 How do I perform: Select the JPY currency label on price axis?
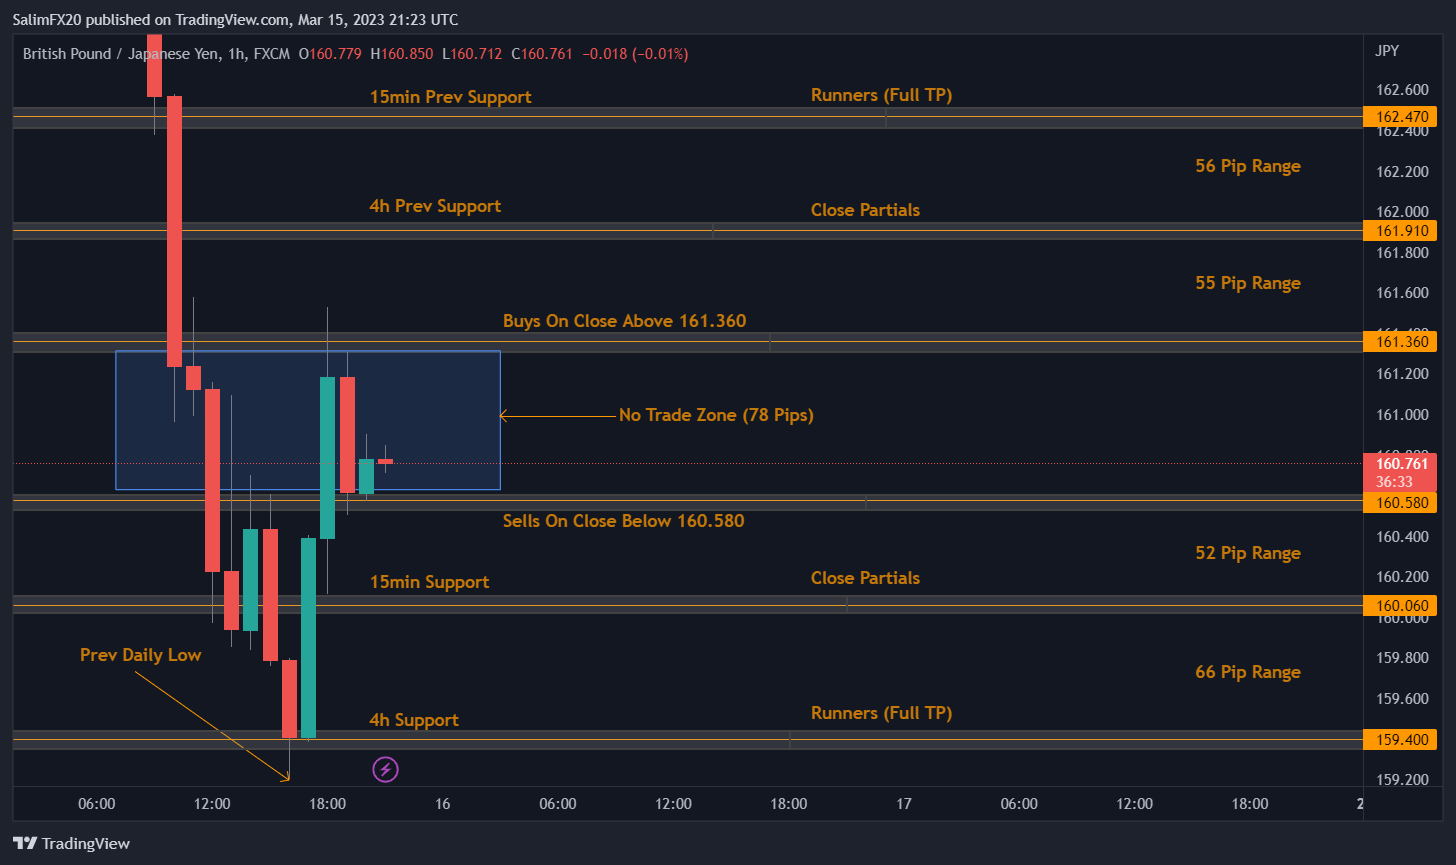tap(1387, 50)
